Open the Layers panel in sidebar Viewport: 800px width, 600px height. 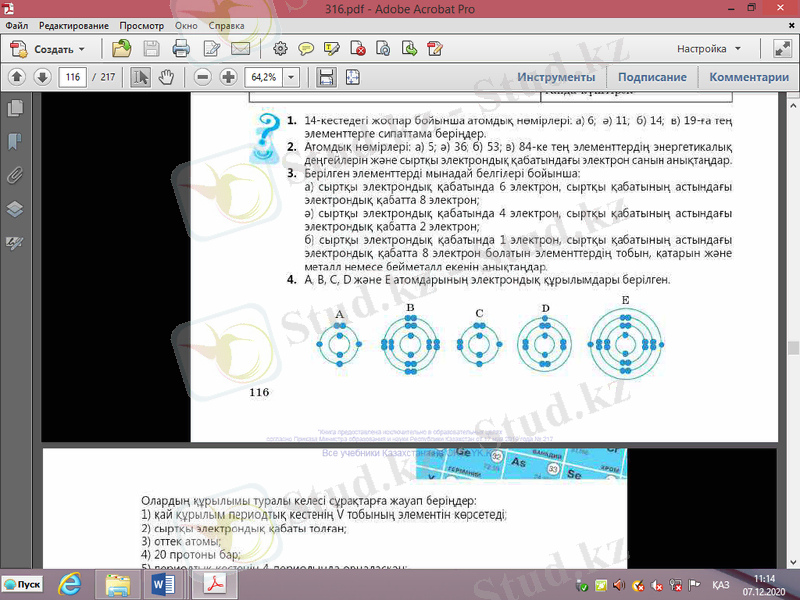point(15,209)
